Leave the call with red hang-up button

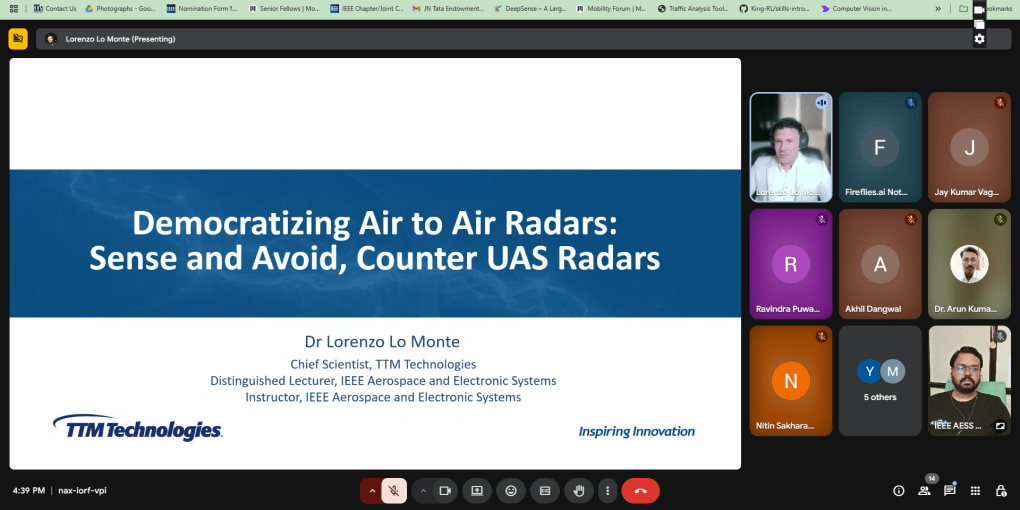(641, 490)
